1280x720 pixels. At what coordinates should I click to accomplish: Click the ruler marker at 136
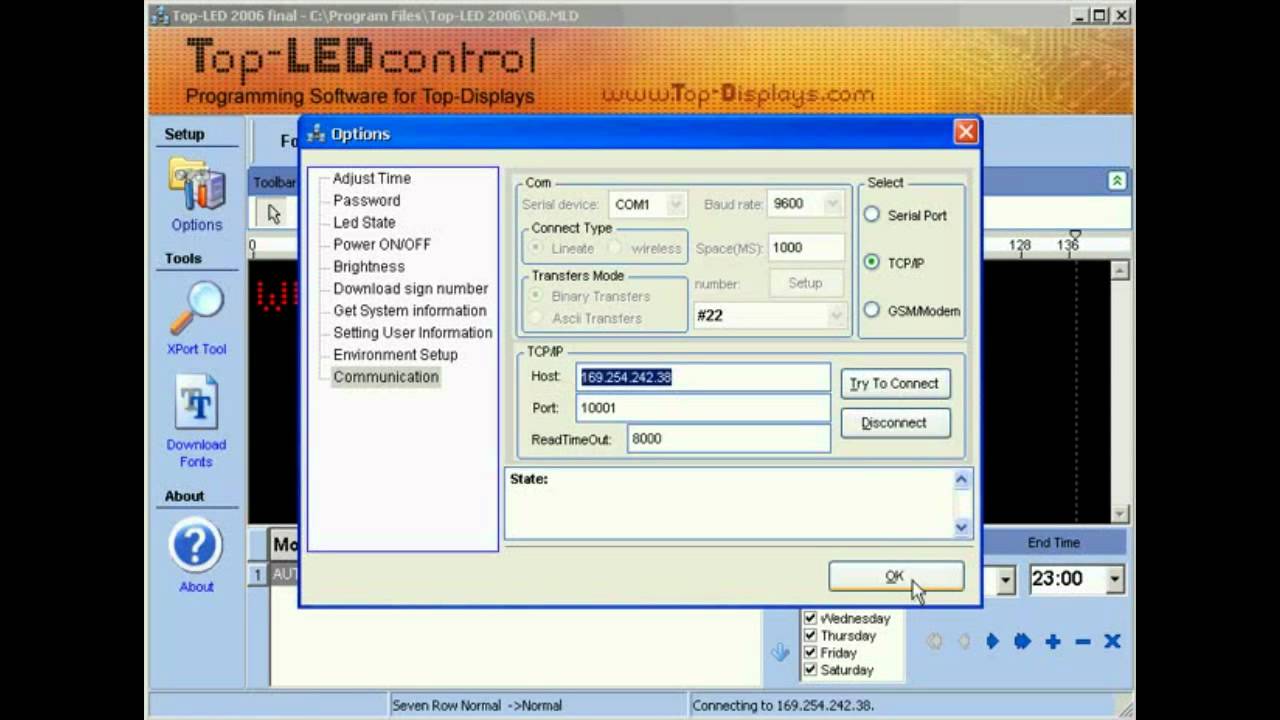tap(1075, 236)
